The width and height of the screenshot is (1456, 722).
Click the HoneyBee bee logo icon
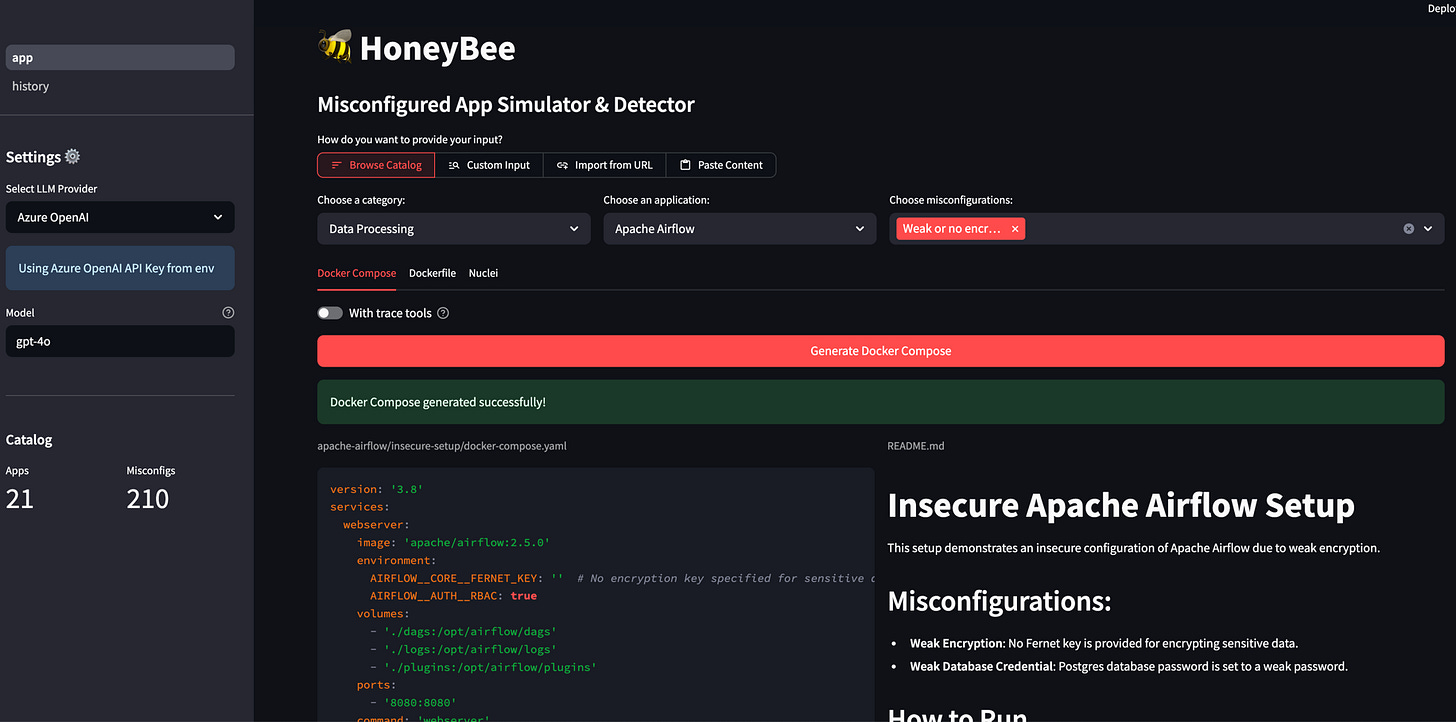coord(334,46)
